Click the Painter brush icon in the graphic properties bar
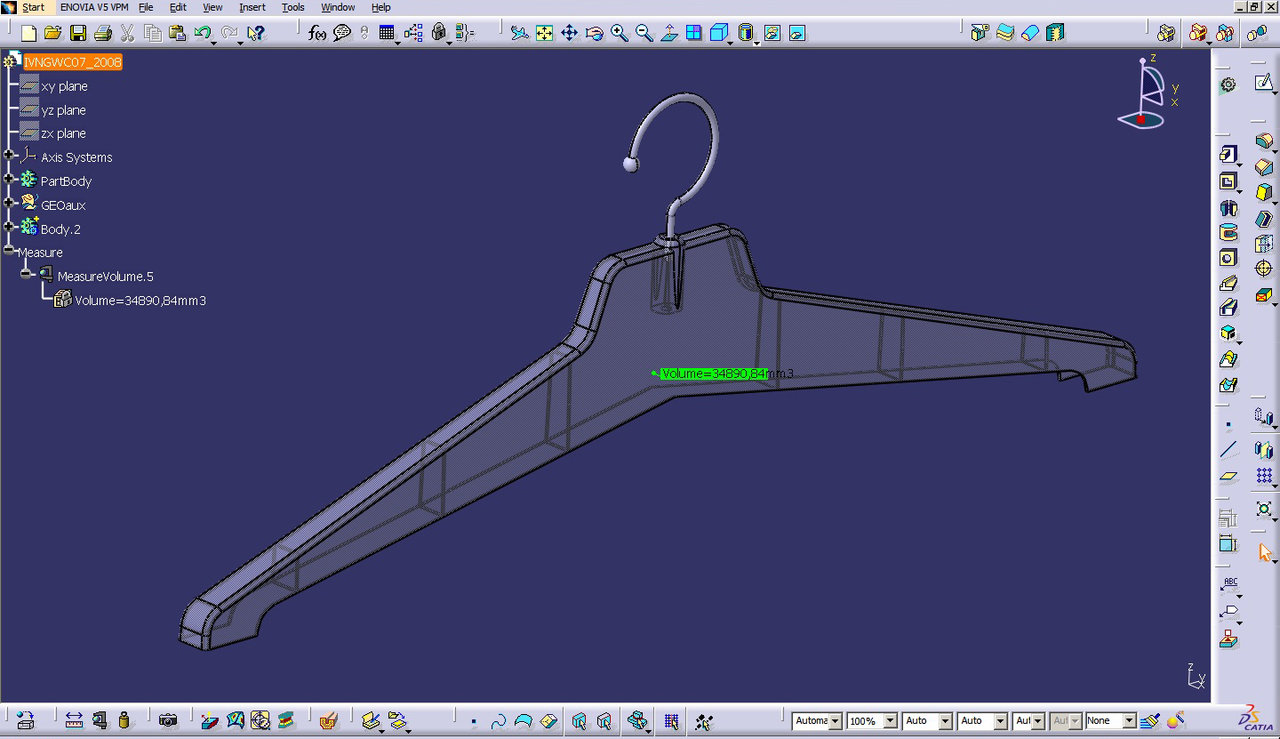The image size is (1280, 739). pyautogui.click(x=1150, y=720)
